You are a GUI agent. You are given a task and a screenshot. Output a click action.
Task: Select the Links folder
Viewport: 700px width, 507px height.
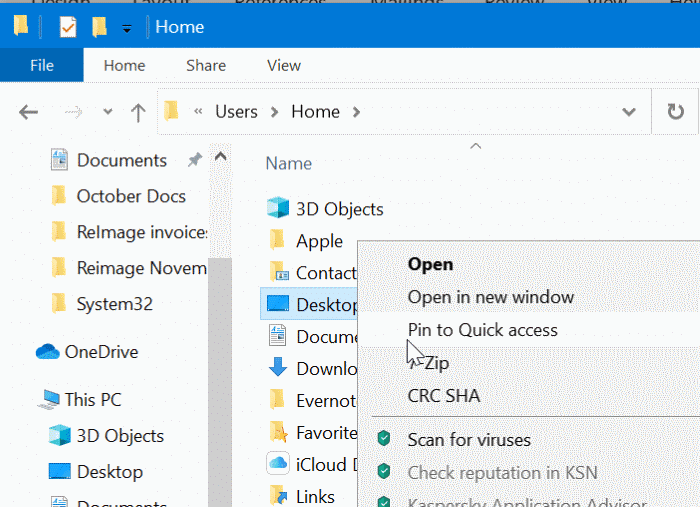click(x=315, y=497)
